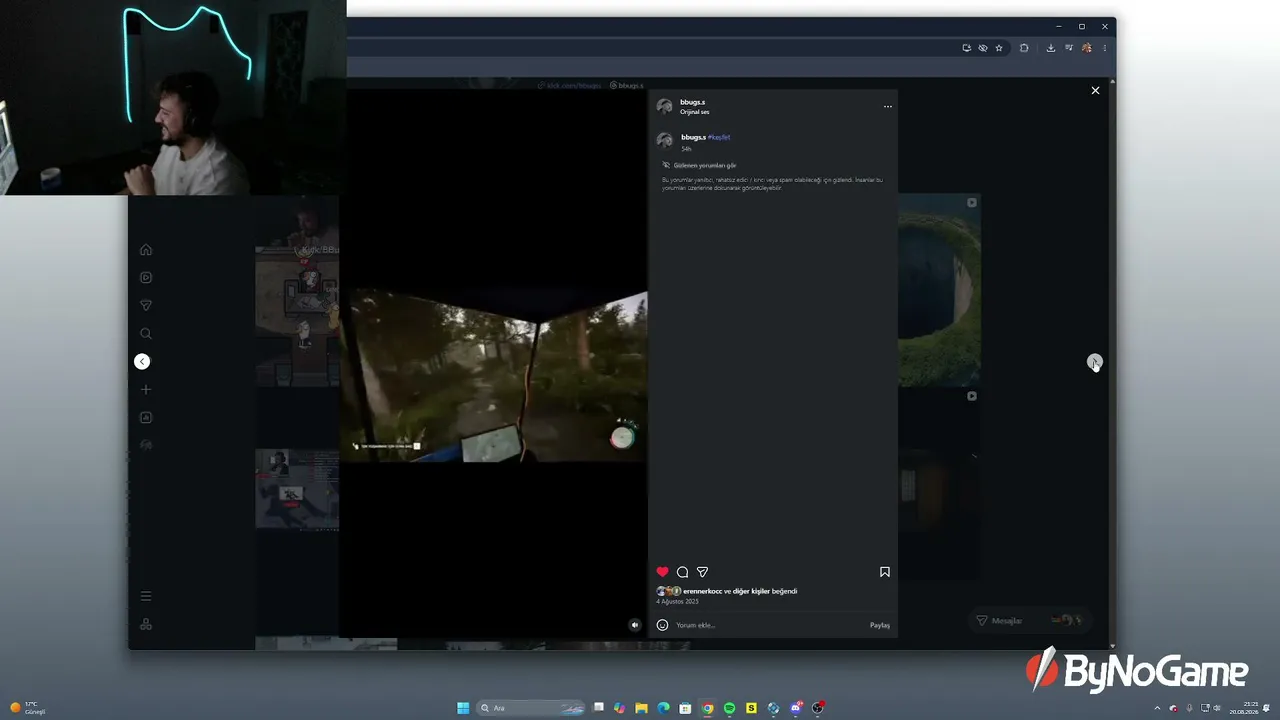Switch to Google Chrome on the taskbar
The image size is (1280, 720).
pyautogui.click(x=707, y=708)
